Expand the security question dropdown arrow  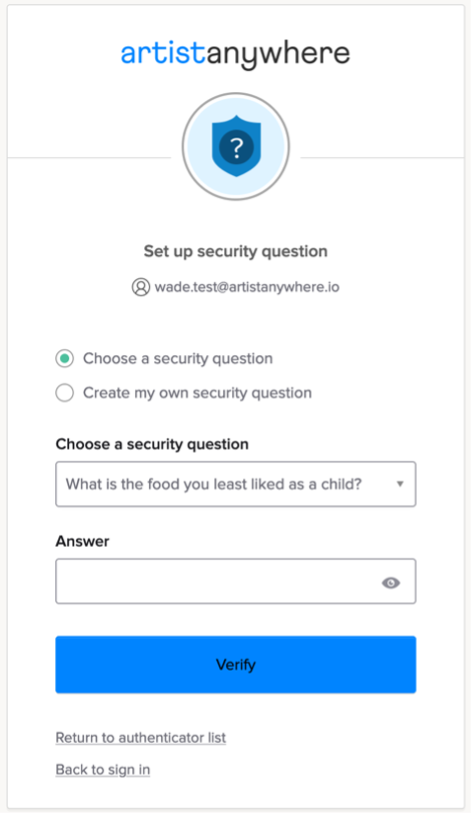400,484
